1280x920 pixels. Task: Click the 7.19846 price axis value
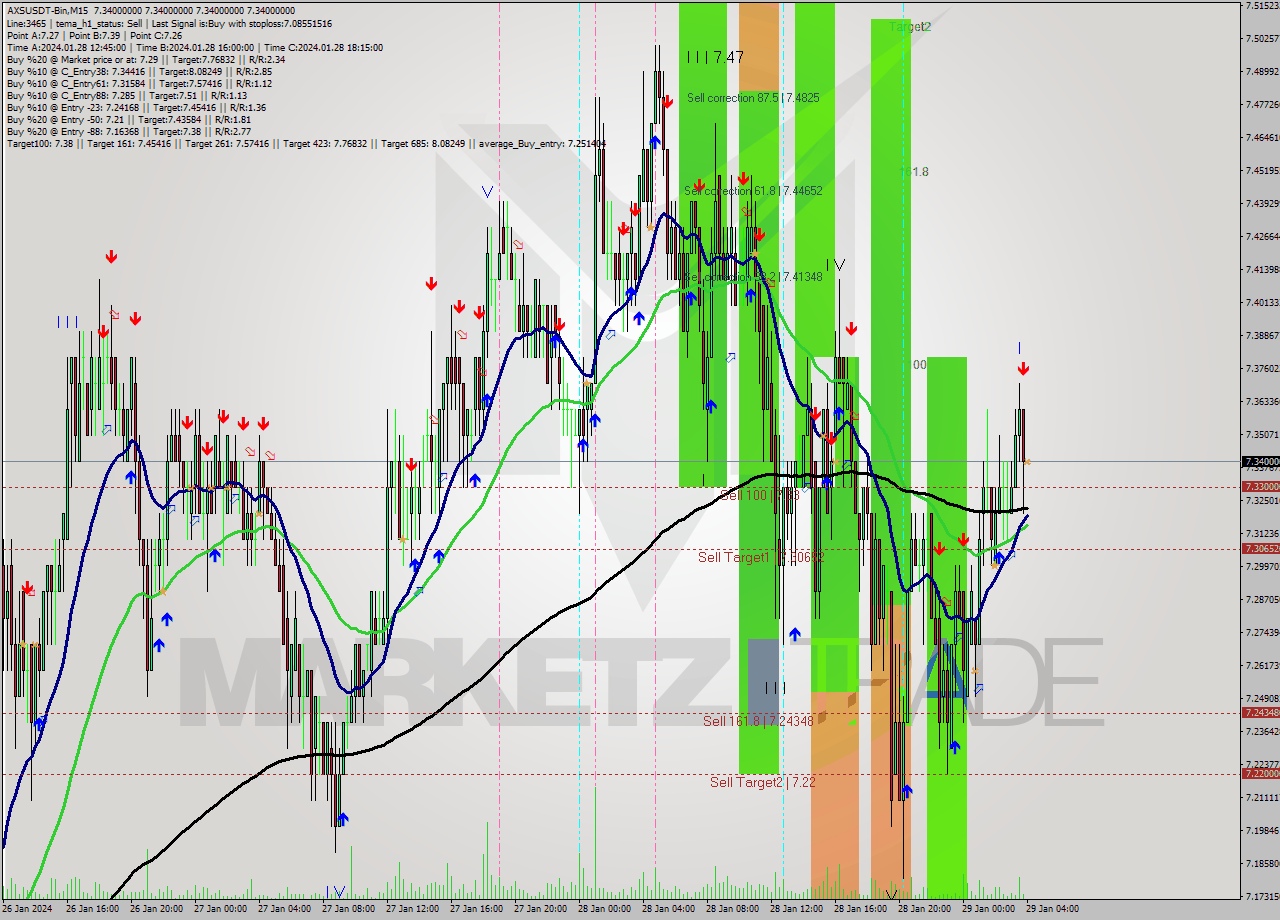[1262, 831]
